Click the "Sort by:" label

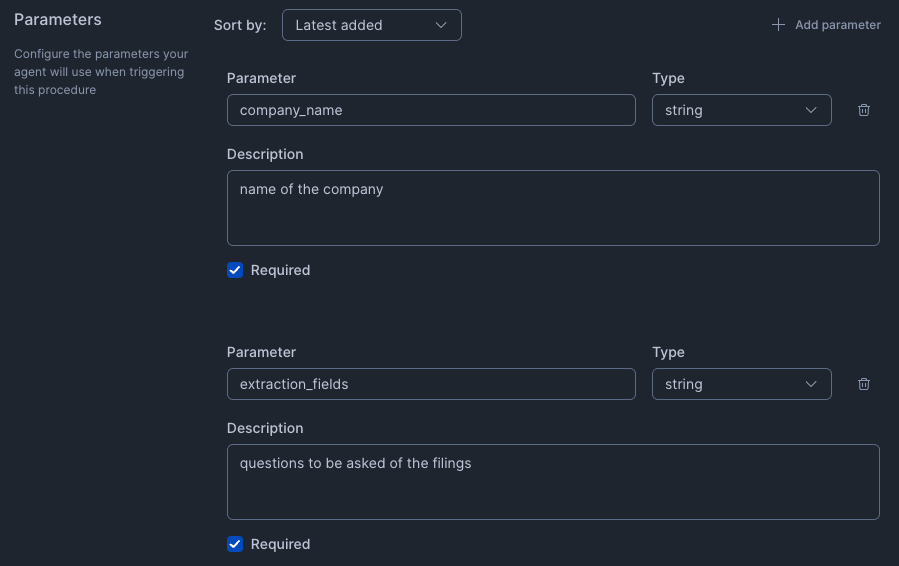coord(240,25)
